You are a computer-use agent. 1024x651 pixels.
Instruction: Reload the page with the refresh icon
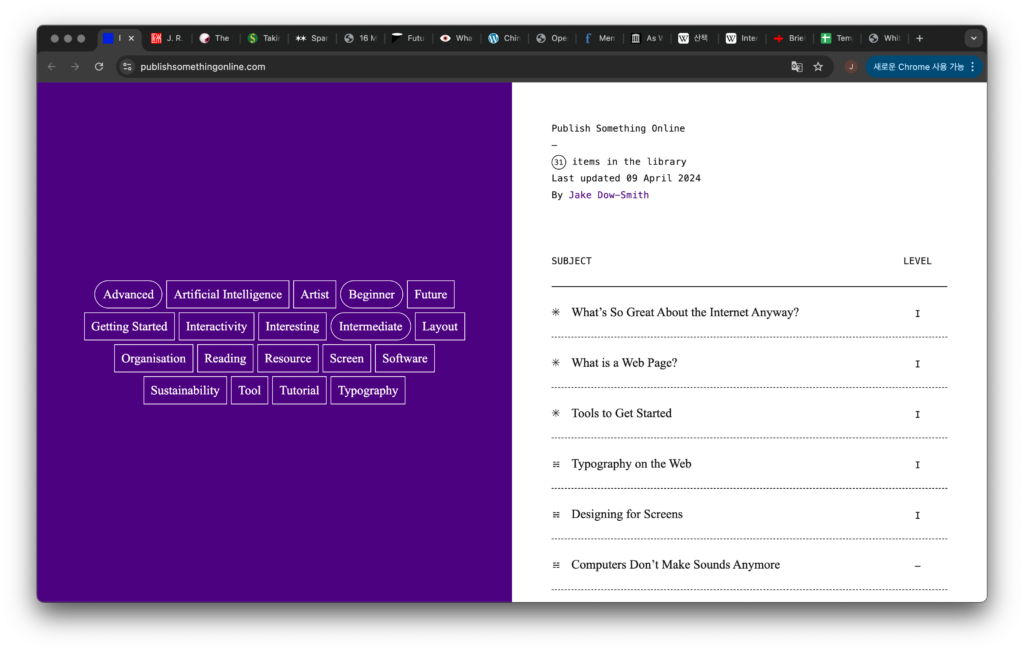pos(99,67)
